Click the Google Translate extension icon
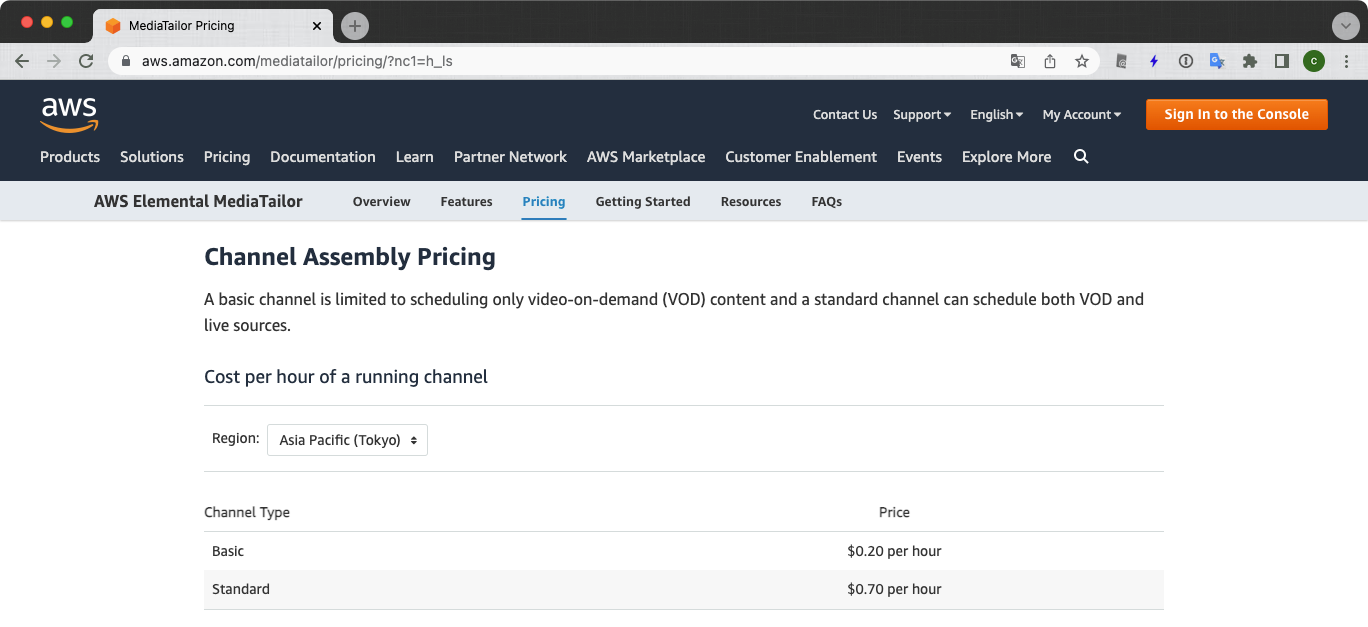The image size is (1368, 627). (x=1217, y=61)
